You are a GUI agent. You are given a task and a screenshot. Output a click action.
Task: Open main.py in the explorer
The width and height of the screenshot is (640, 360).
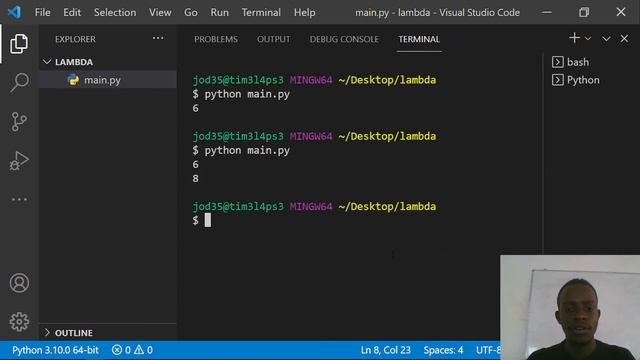pos(108,80)
